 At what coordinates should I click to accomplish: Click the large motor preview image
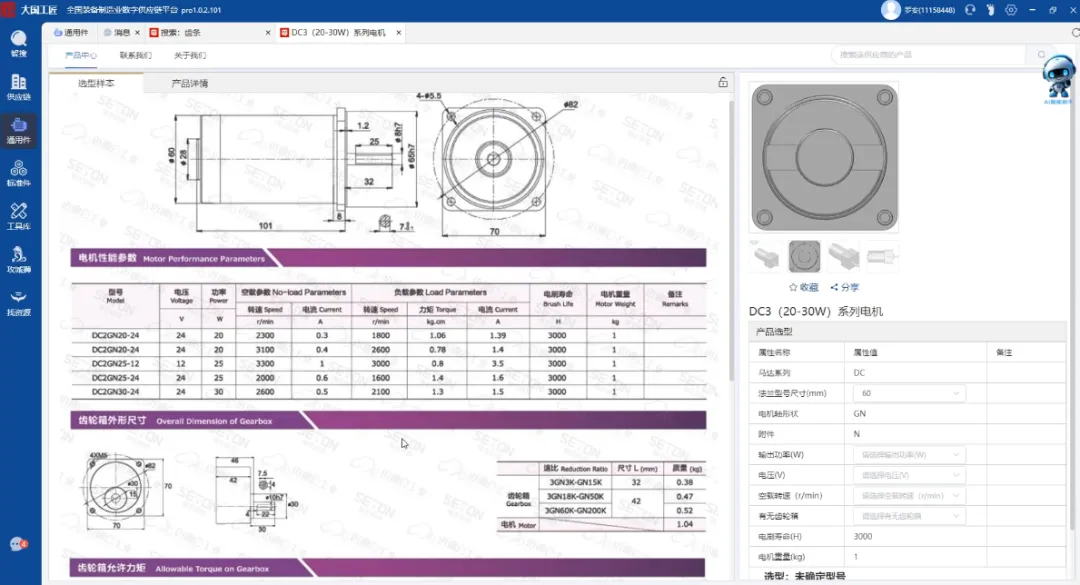(x=824, y=158)
